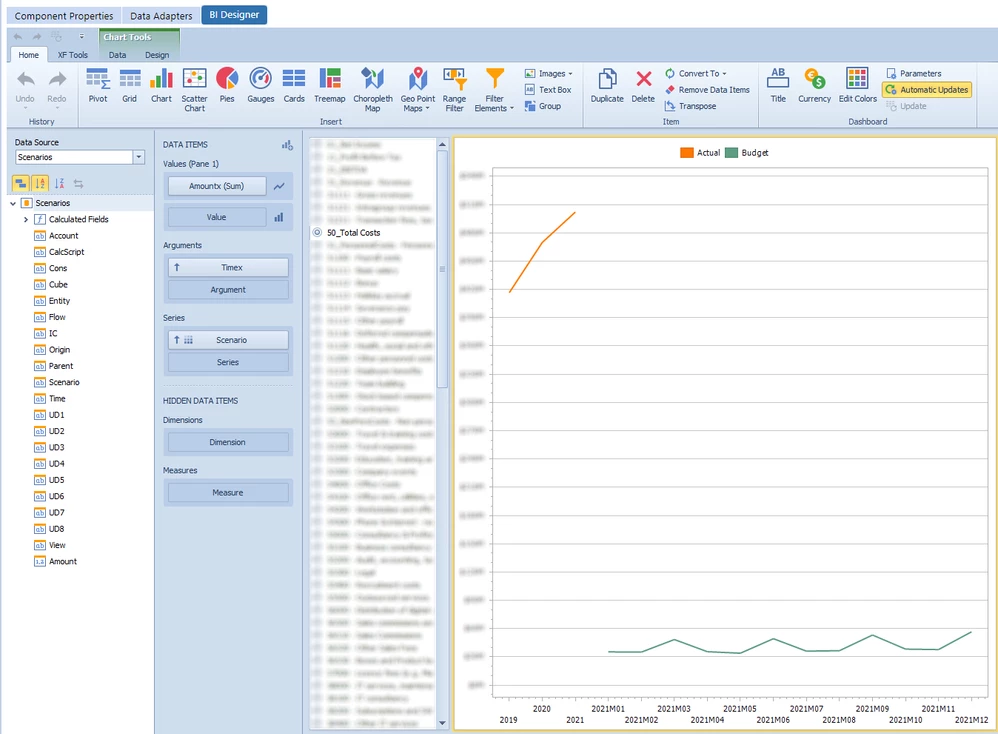This screenshot has width=998, height=734.
Task: Open the Data Source dropdown
Action: [138, 157]
